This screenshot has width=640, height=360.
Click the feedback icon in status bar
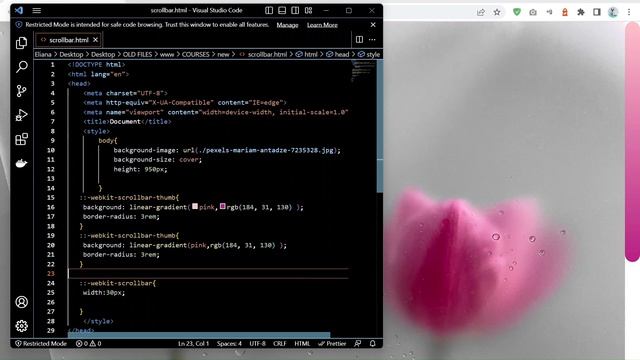click(x=358, y=344)
